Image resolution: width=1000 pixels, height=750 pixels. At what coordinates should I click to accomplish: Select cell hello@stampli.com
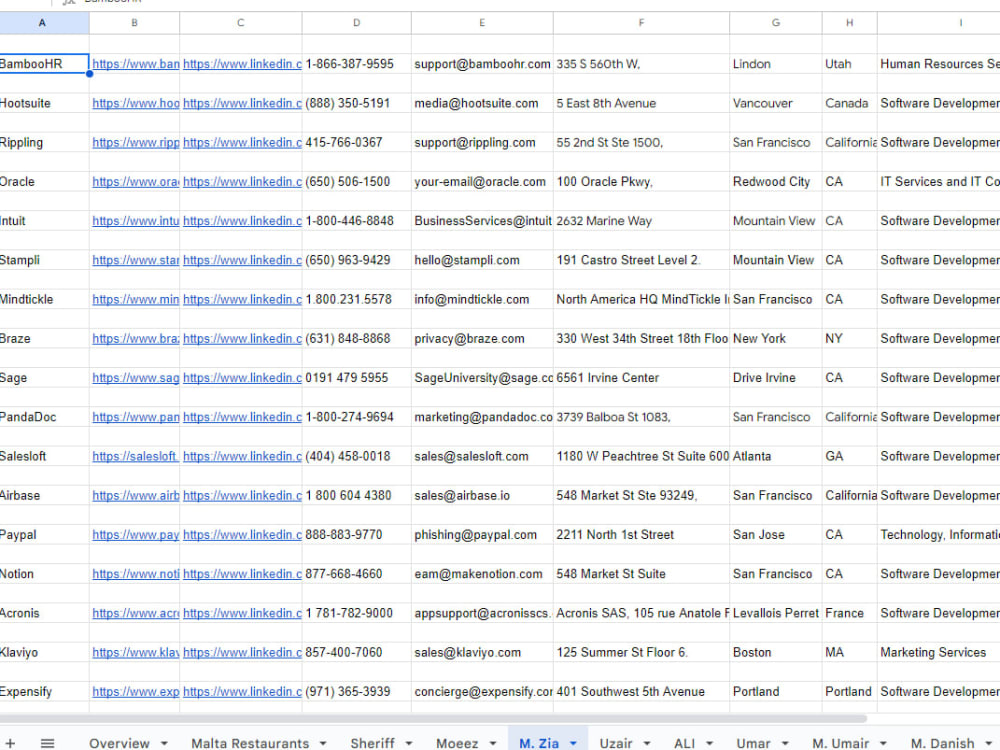click(x=482, y=260)
